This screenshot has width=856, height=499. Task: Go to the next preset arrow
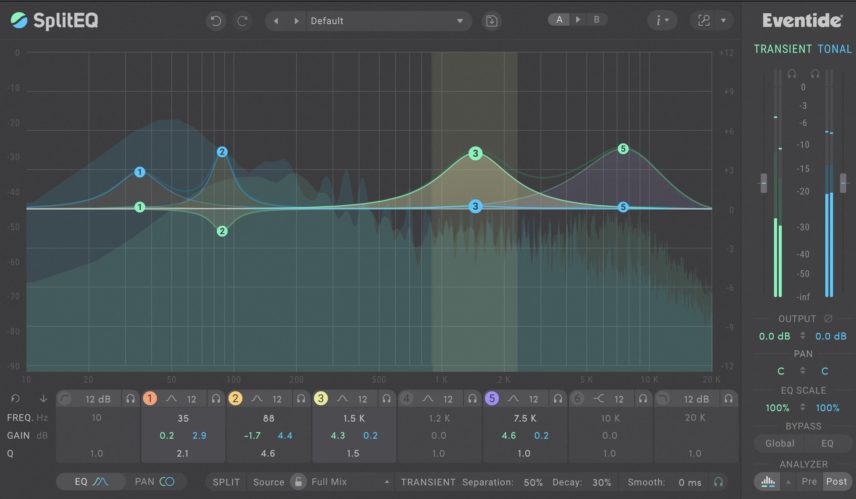(x=296, y=21)
